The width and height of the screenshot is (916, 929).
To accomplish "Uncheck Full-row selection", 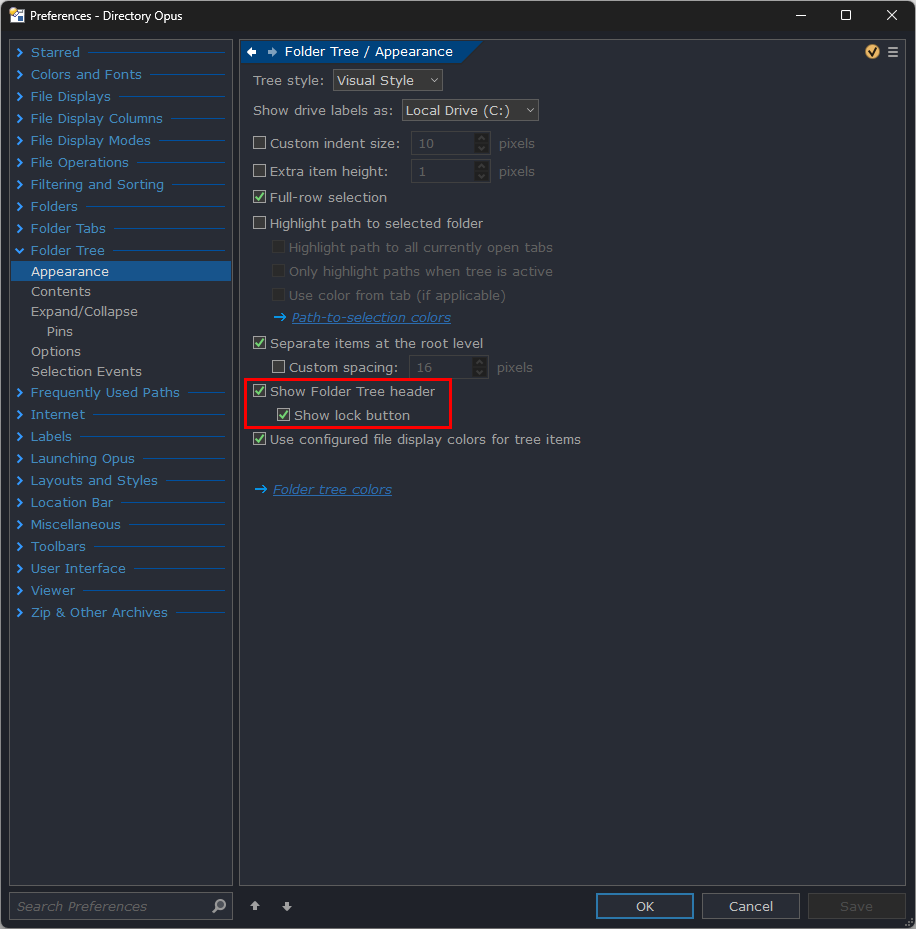I will [x=260, y=197].
